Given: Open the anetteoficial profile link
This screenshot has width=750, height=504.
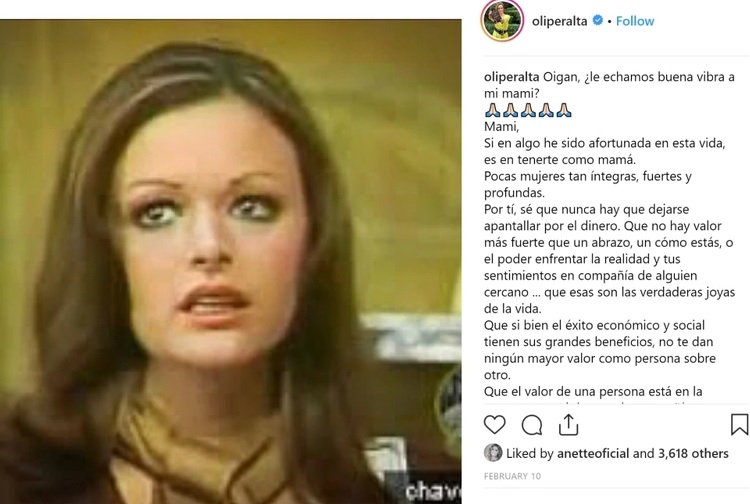Looking at the screenshot, I should point(593,453).
